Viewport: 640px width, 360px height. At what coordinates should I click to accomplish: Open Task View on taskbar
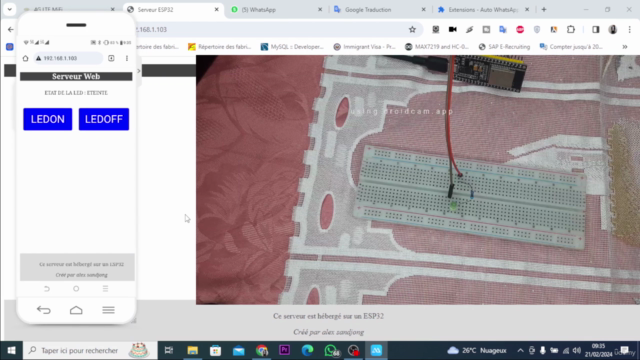click(x=169, y=350)
